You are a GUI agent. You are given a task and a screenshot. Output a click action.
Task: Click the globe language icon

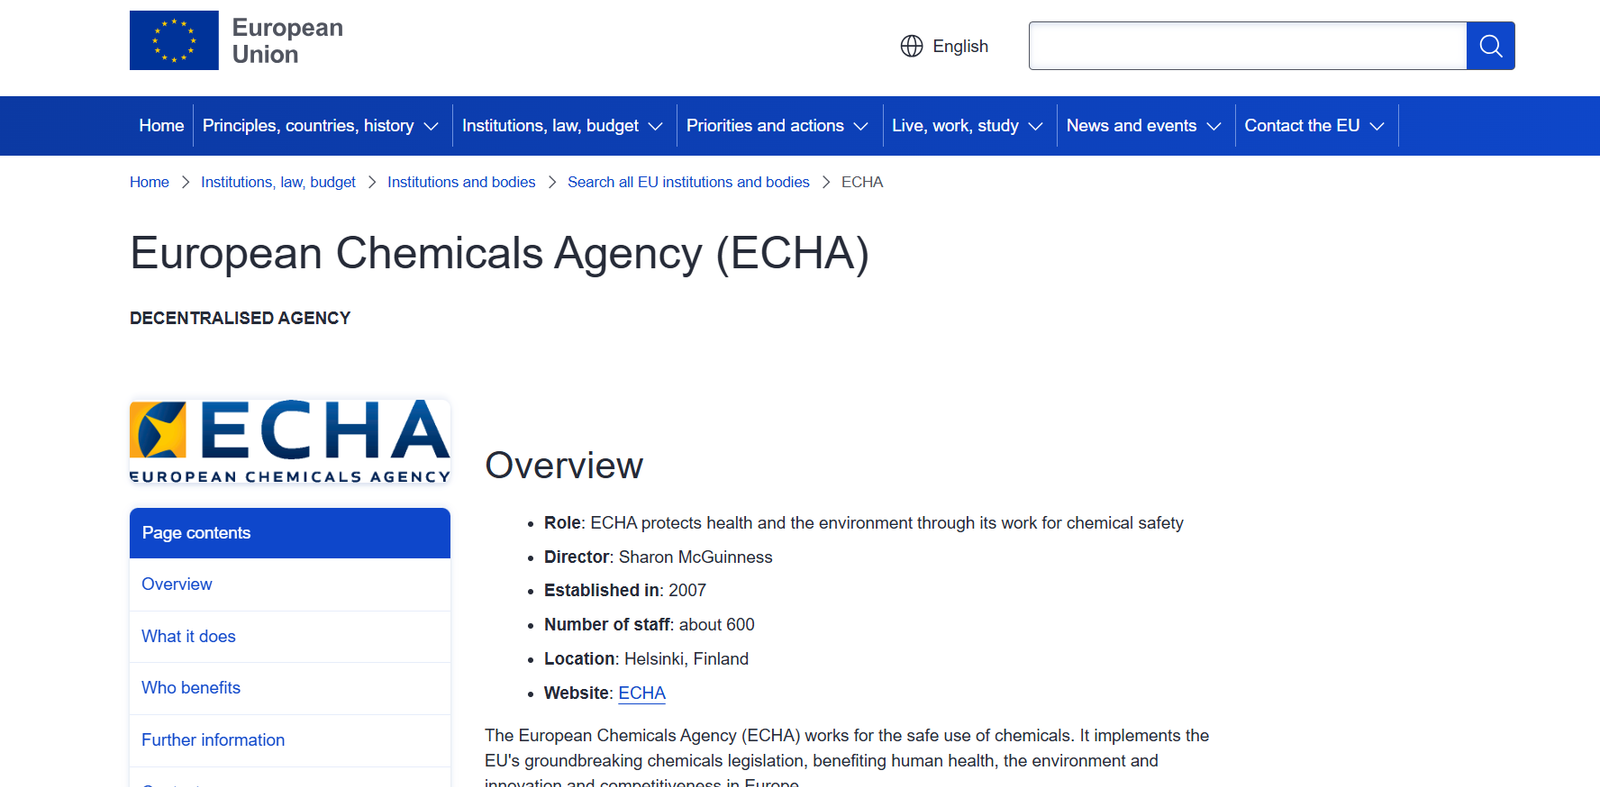tap(911, 46)
